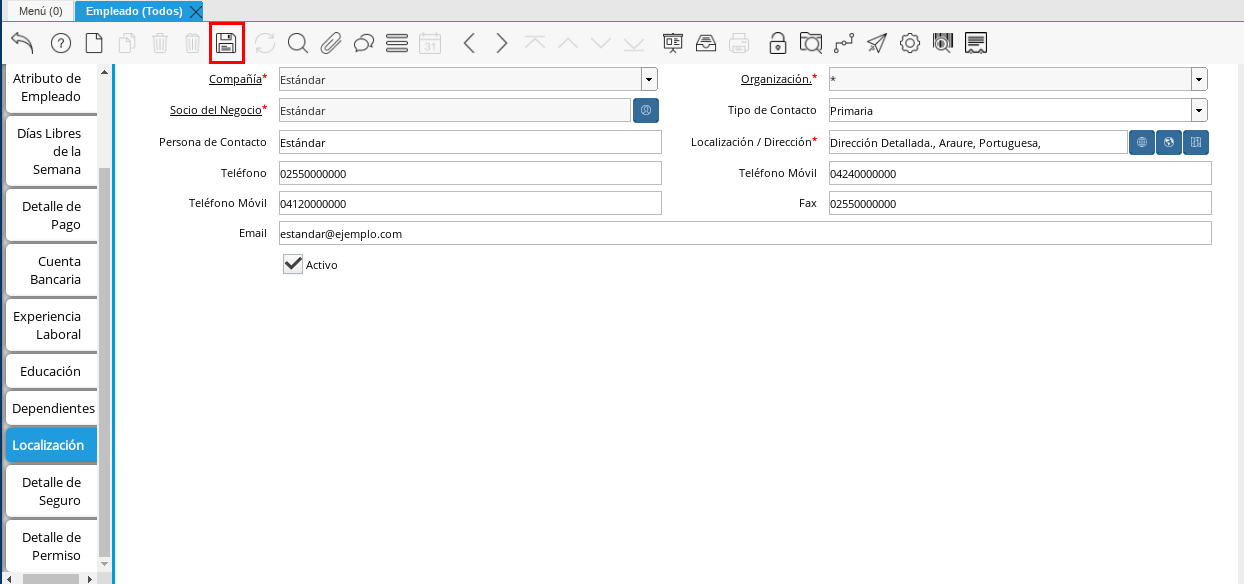Open Detalle de Seguro side tab
Screen dimensions: 1244x584
51,491
